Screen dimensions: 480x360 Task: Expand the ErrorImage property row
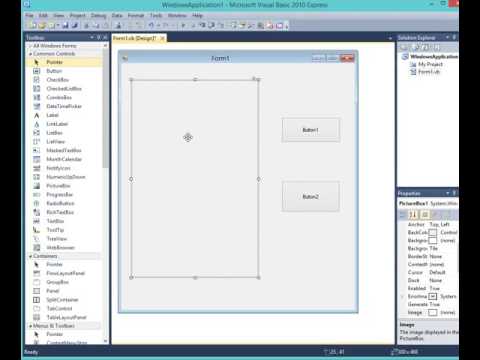[x=402, y=296]
